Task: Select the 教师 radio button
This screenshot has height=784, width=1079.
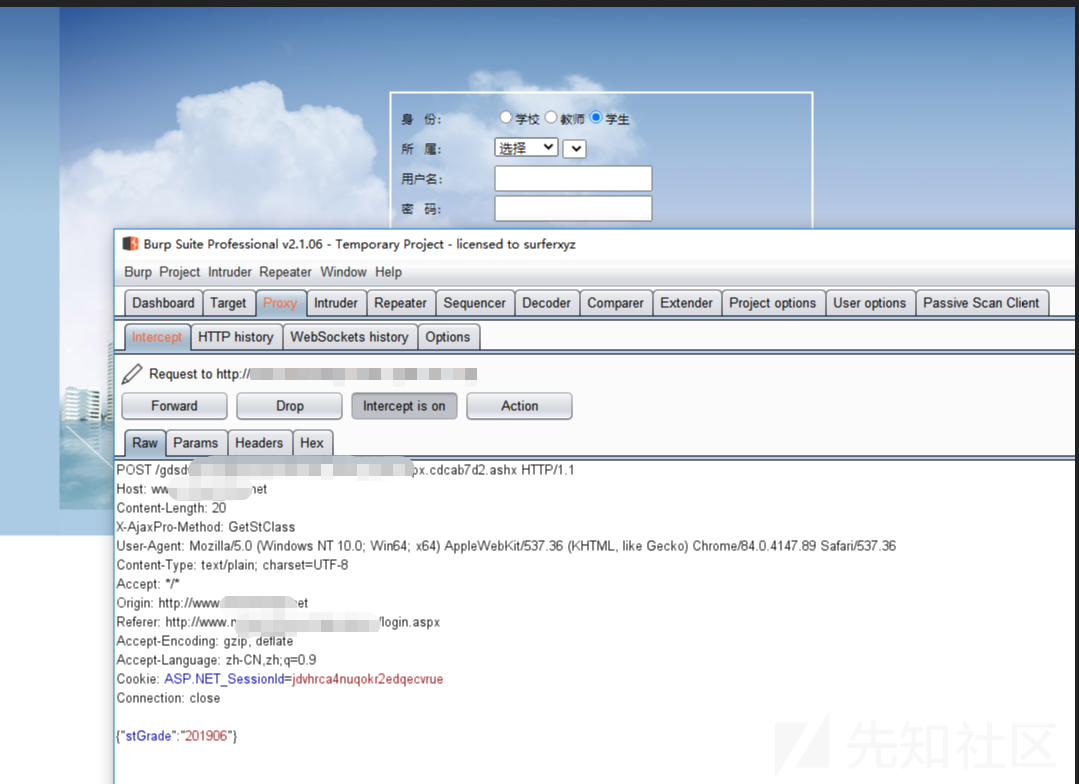Action: point(551,117)
